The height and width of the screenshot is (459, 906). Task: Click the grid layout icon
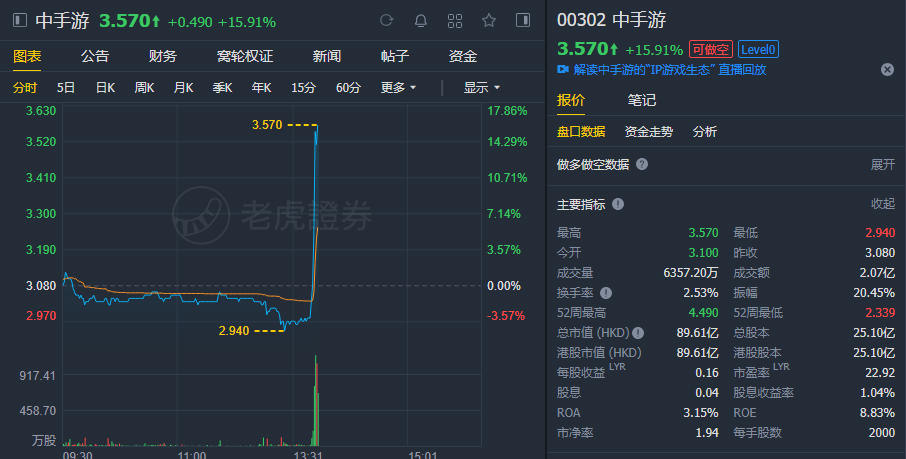(455, 21)
